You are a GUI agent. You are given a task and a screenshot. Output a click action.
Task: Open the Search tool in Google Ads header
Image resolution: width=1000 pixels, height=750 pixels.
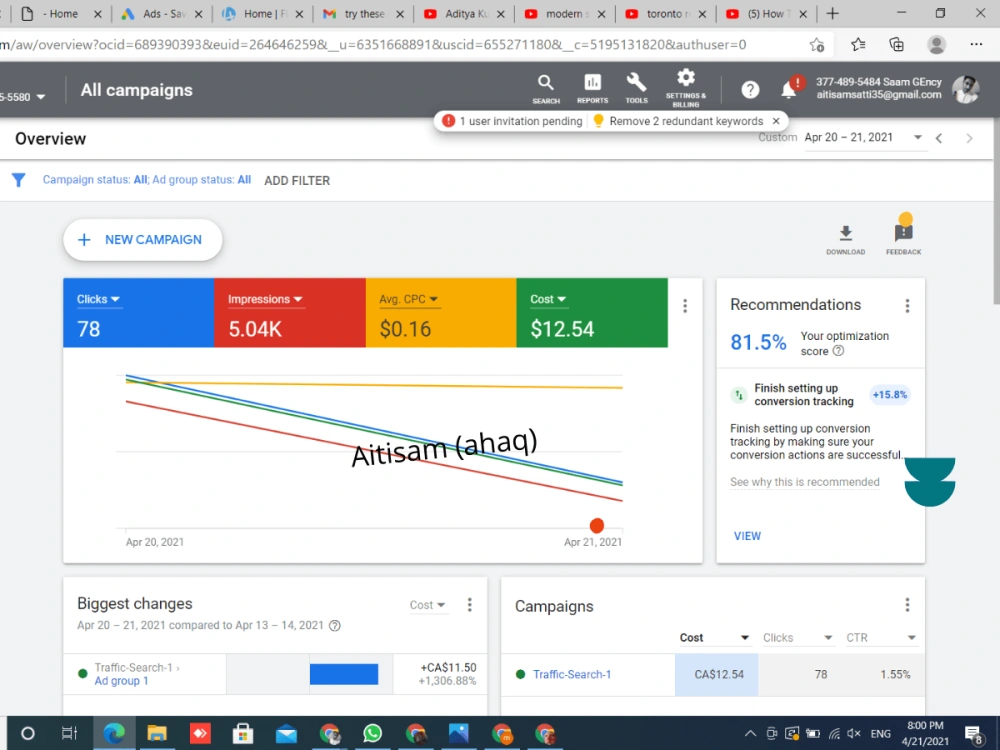click(x=546, y=89)
